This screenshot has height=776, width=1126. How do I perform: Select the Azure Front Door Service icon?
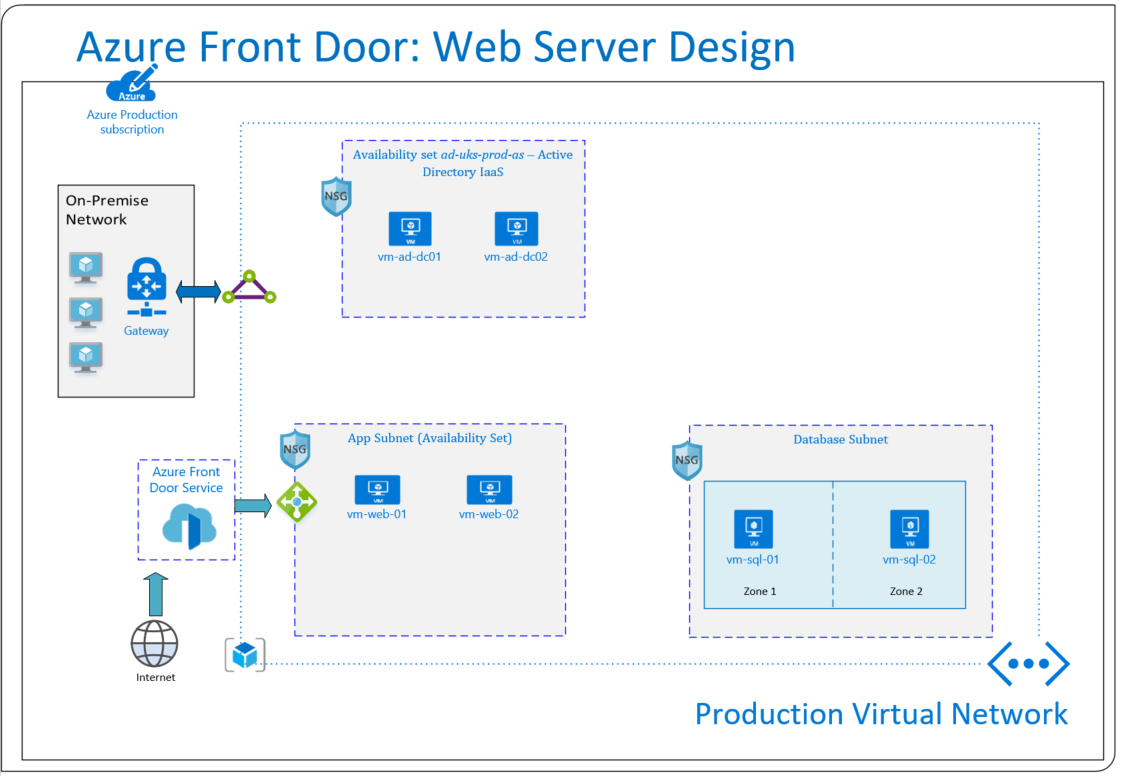188,527
